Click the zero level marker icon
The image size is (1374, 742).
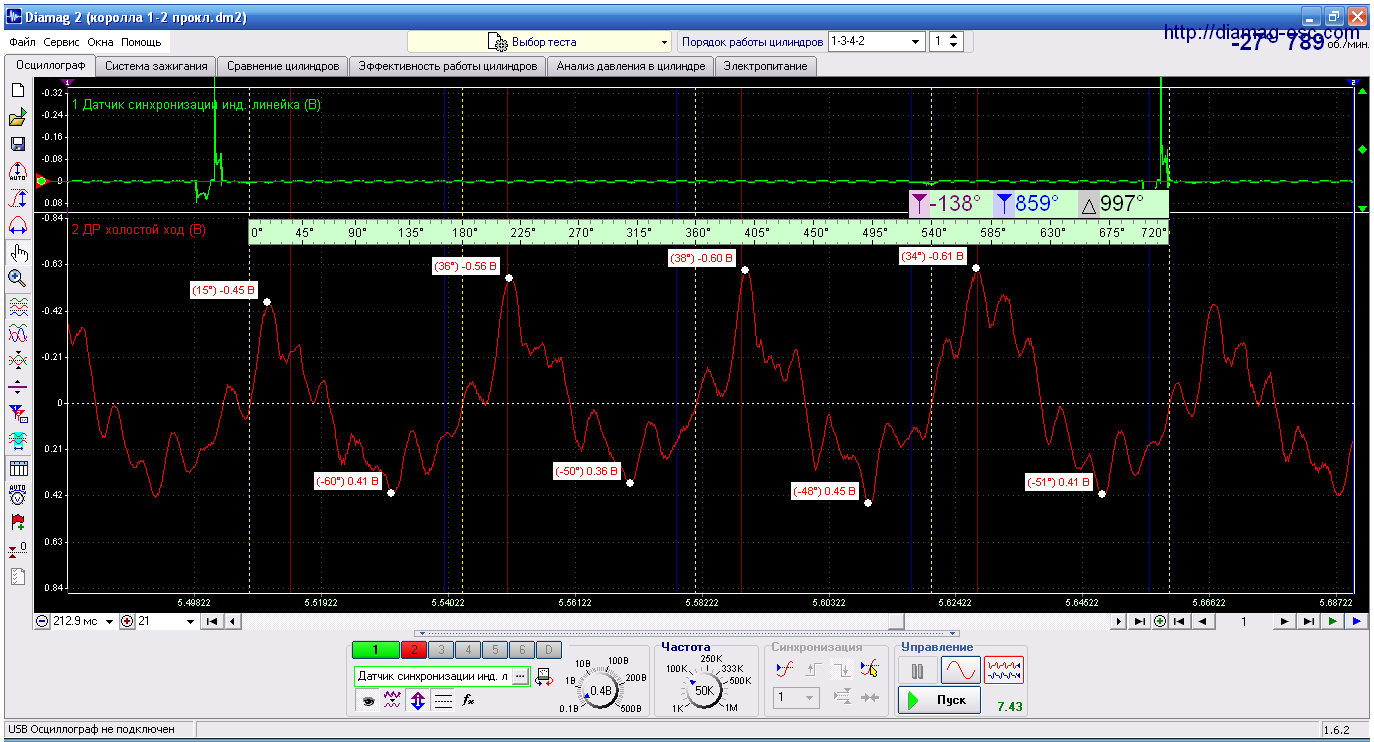pyautogui.click(x=17, y=549)
